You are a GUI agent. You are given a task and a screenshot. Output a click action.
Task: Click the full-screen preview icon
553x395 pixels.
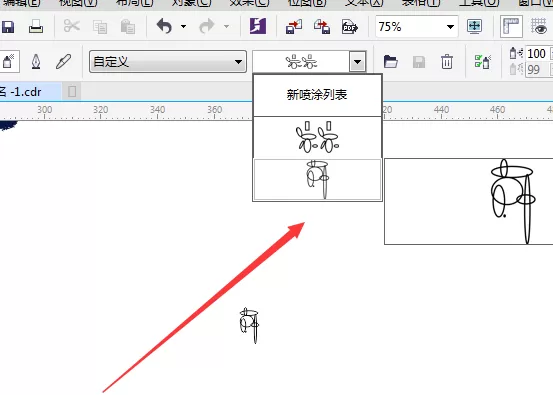click(474, 26)
